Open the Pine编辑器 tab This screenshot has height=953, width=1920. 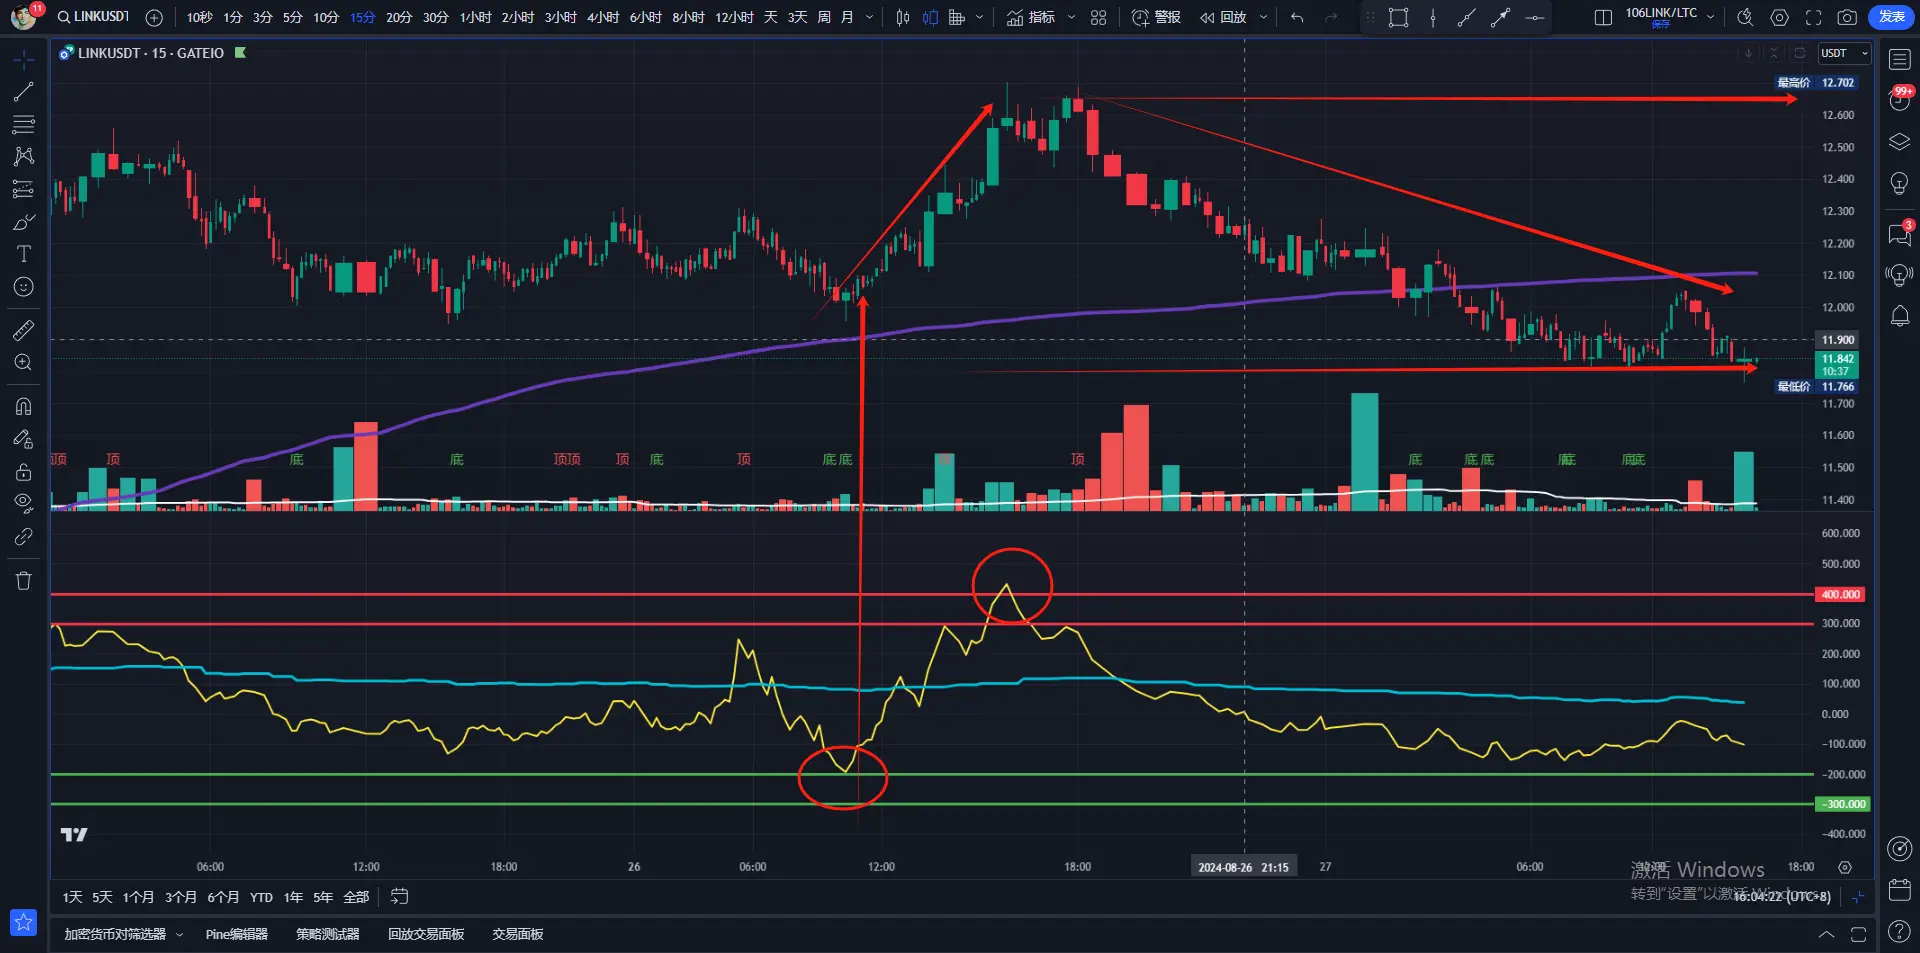tap(237, 934)
